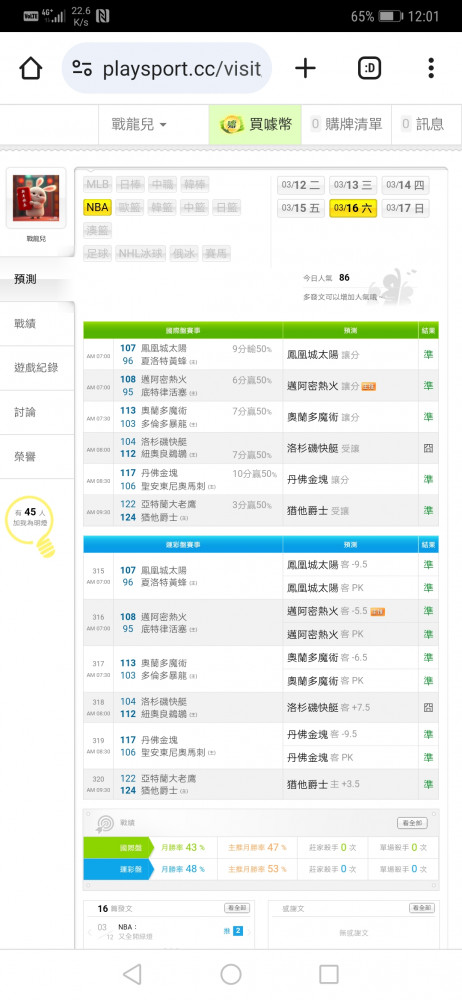462x1000 pixels.
Task: Click 主推月勝率 53% stat
Action: pyautogui.click(x=257, y=869)
